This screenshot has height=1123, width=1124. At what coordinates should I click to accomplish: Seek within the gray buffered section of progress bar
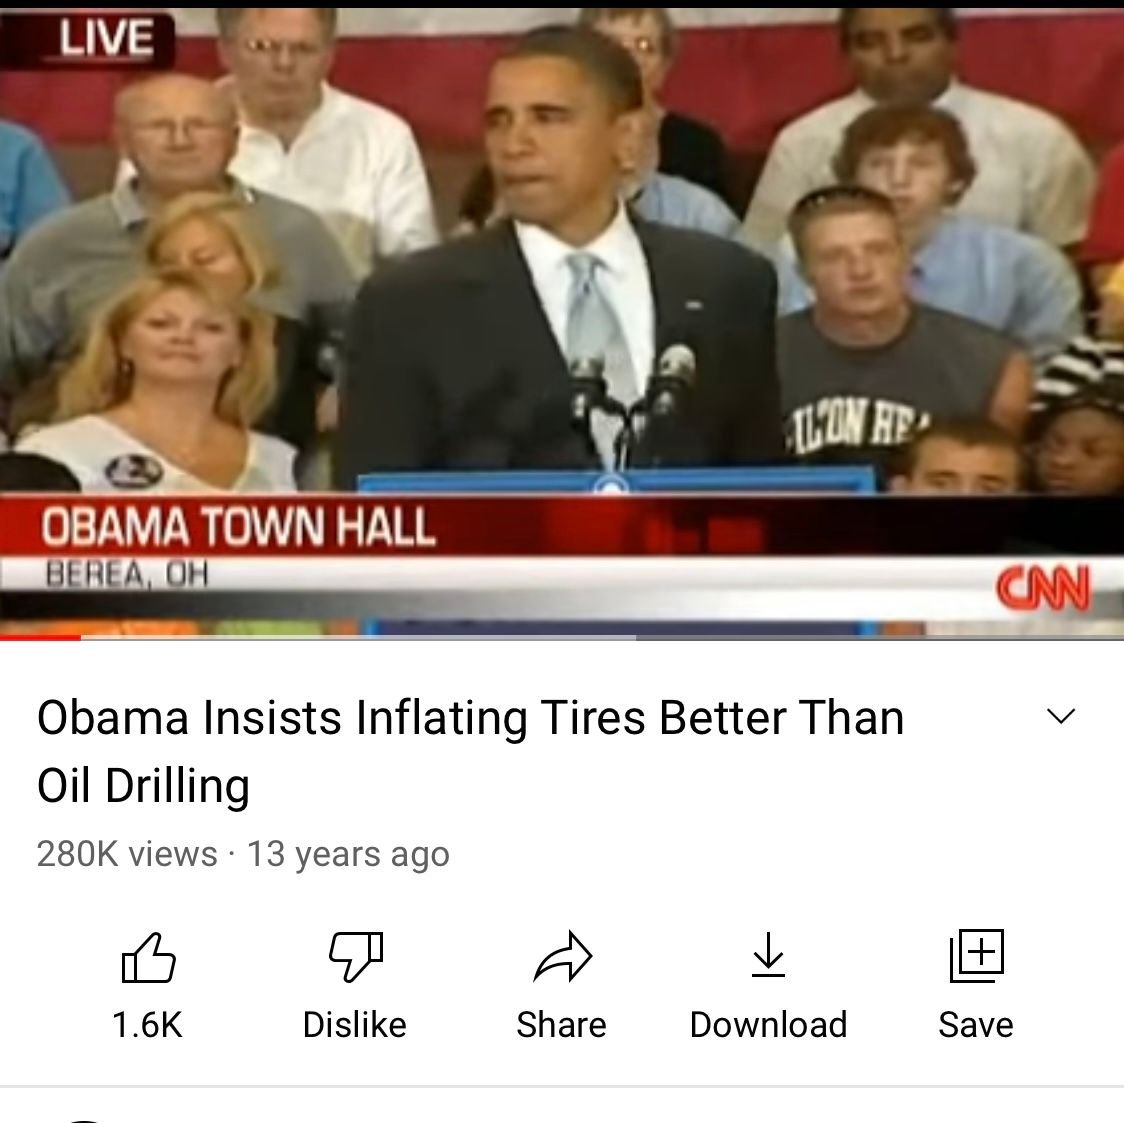[x=358, y=637]
